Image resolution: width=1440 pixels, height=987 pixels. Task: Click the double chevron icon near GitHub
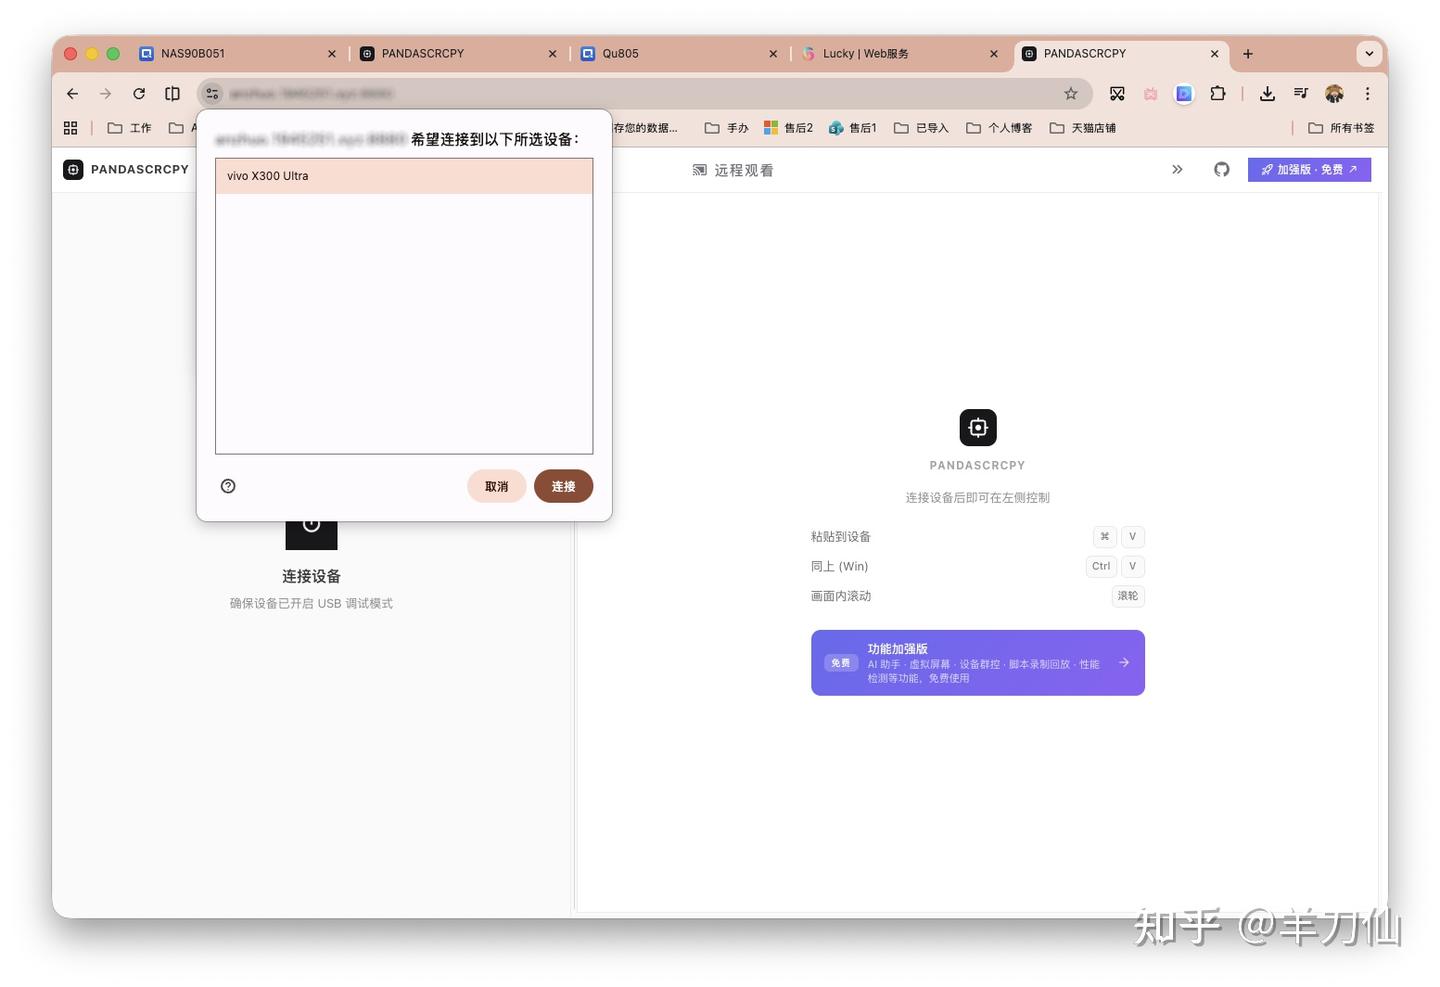click(1177, 170)
